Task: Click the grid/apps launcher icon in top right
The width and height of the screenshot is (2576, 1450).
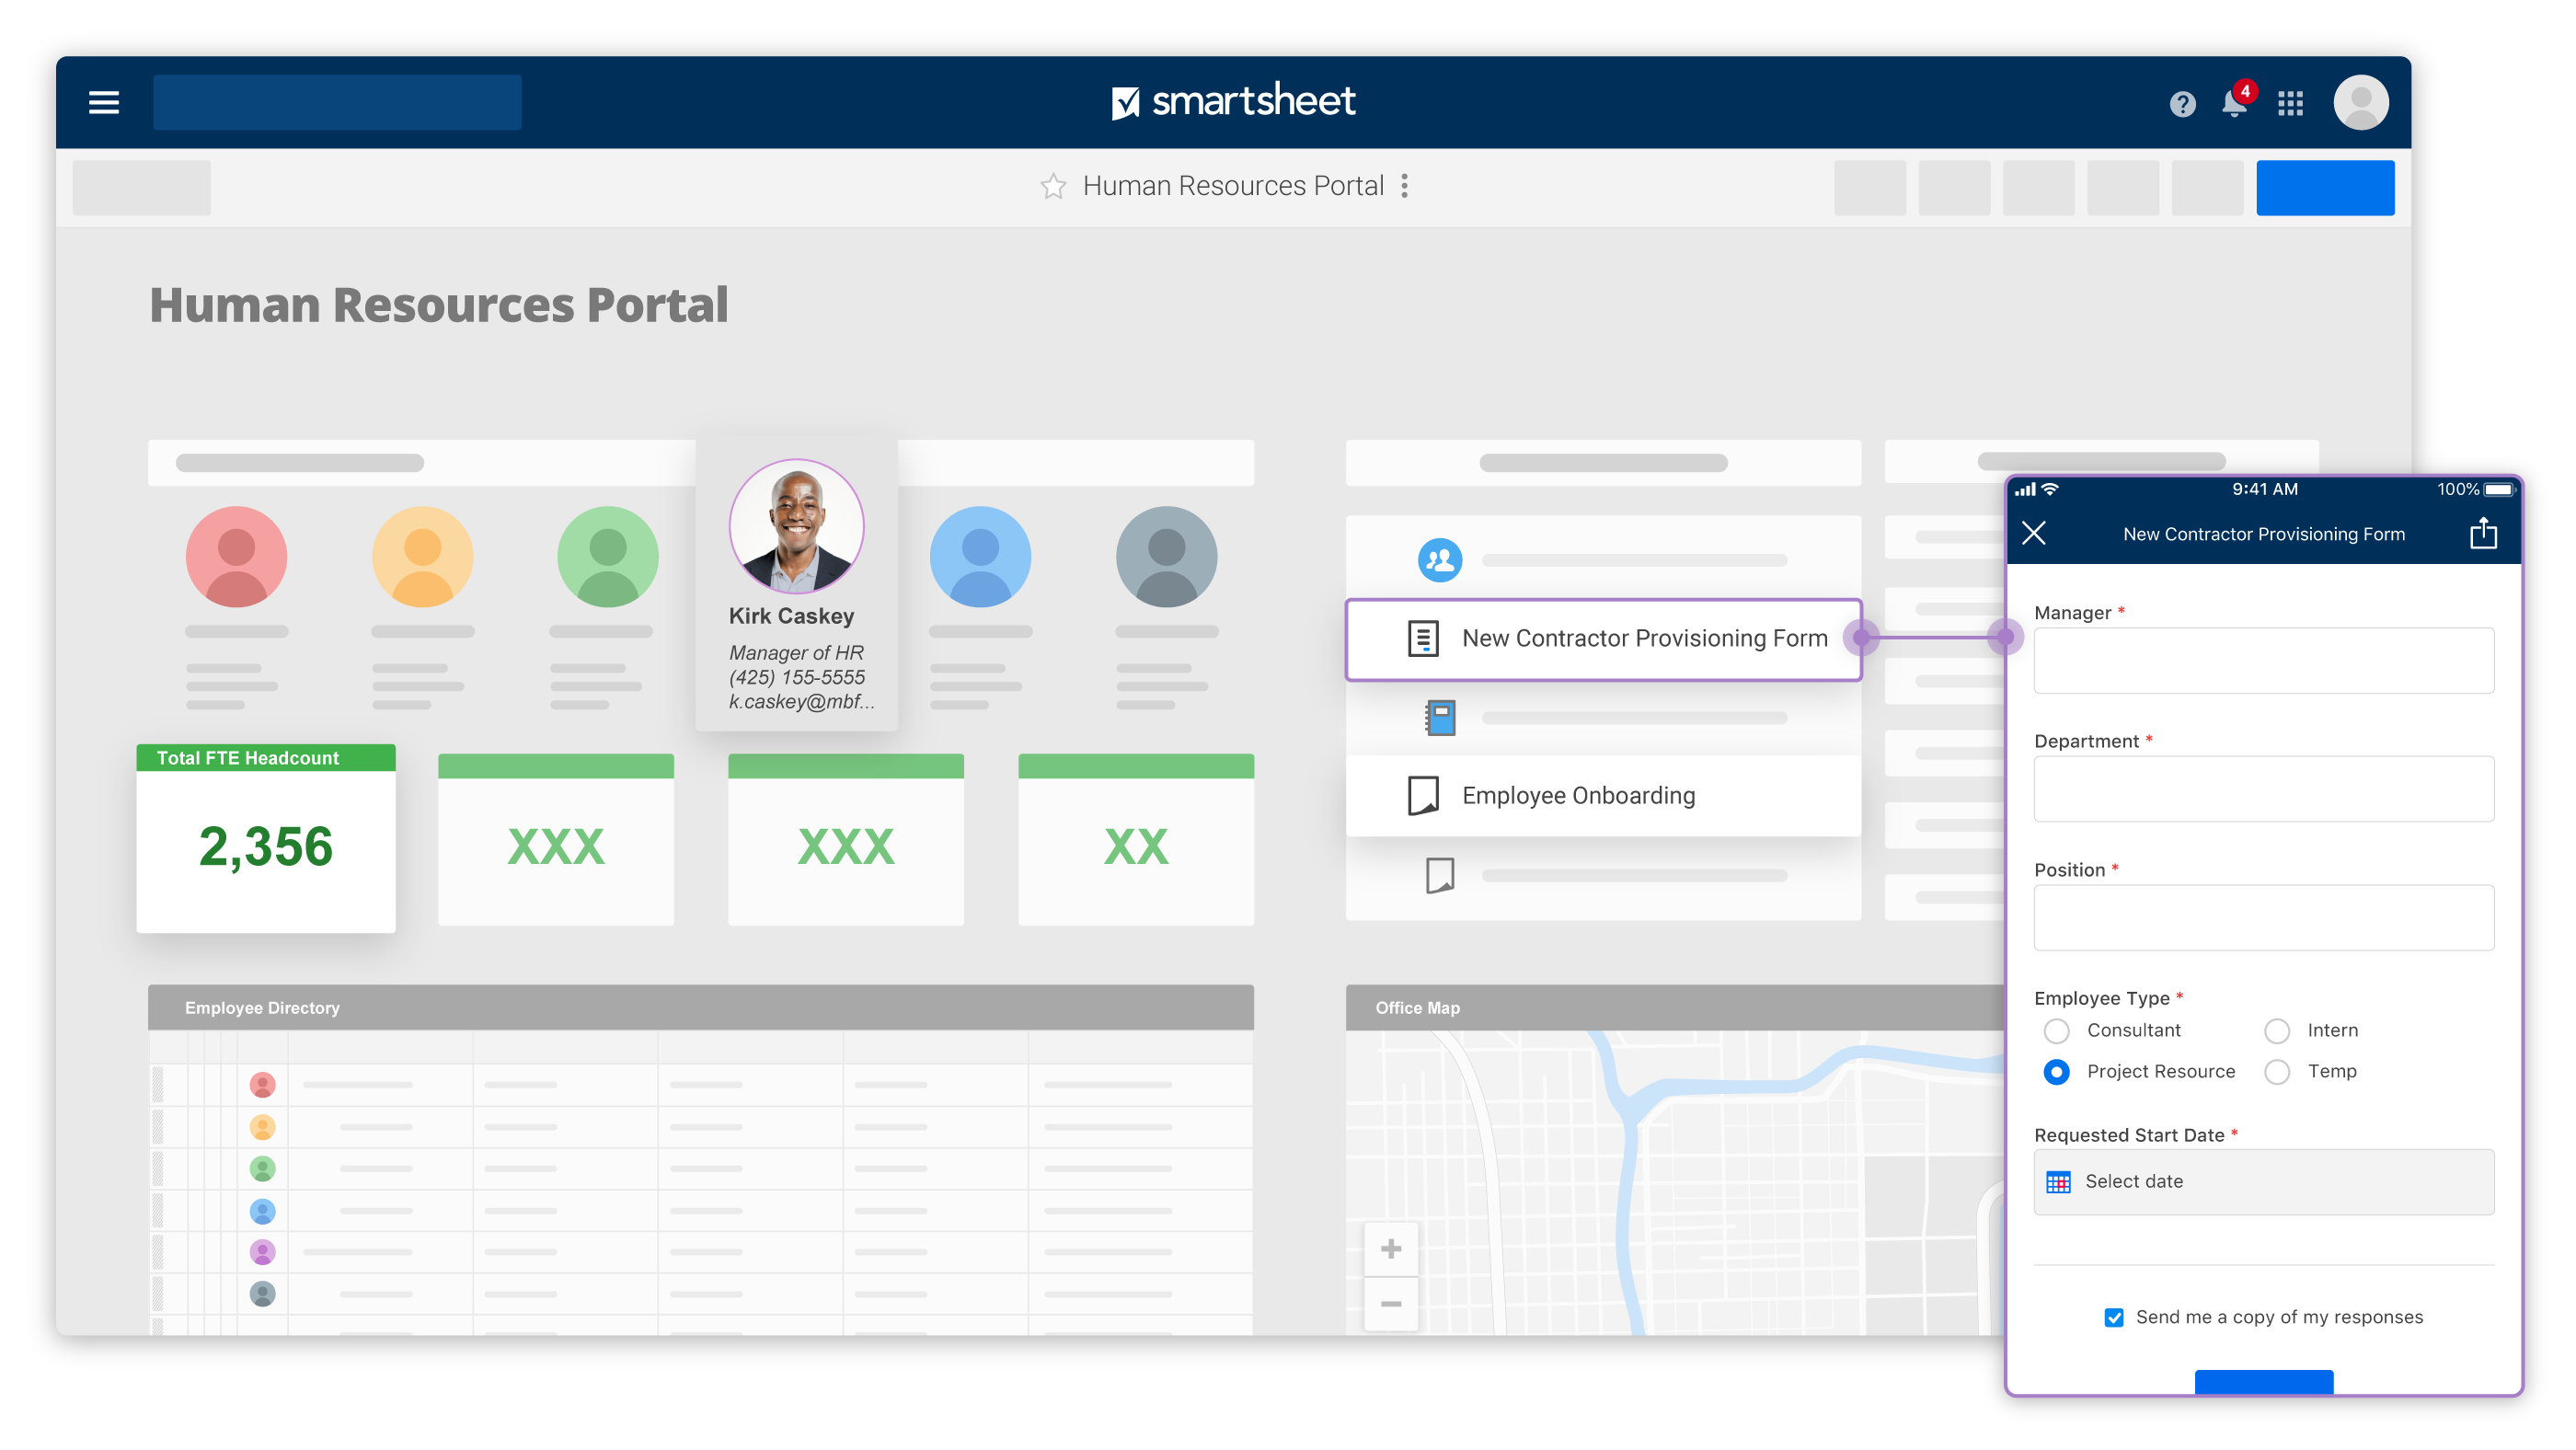Action: 2293,101
